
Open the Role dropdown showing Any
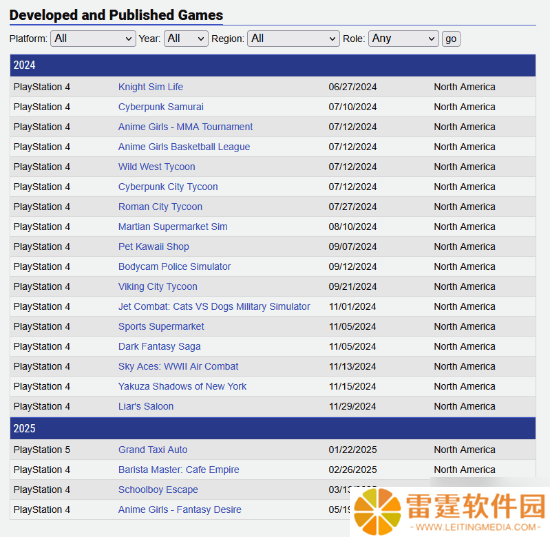403,39
